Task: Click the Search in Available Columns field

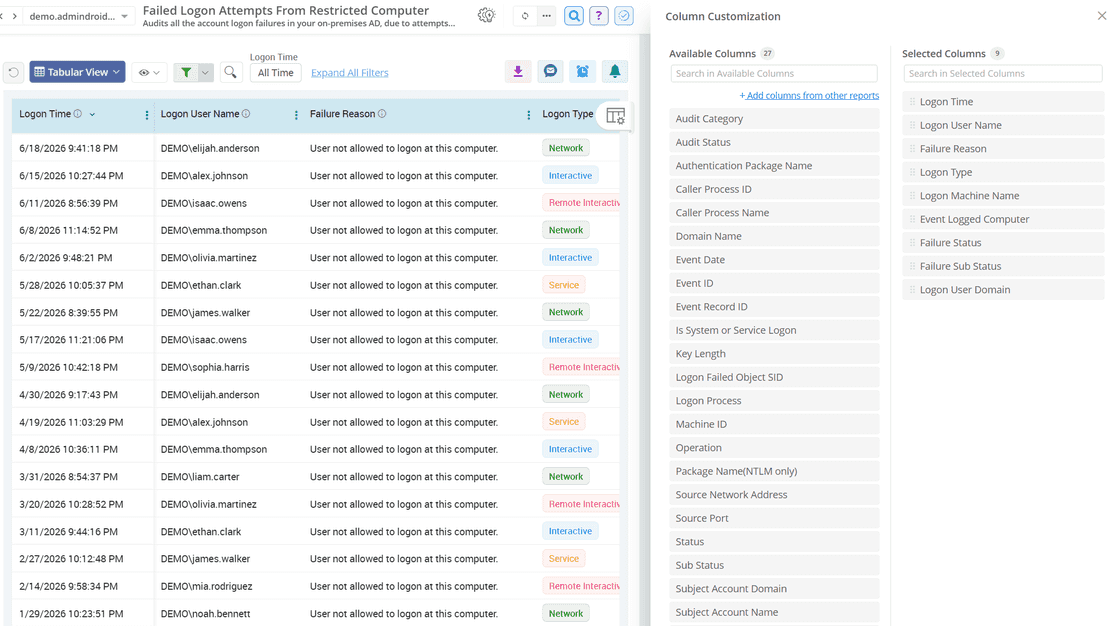Action: [x=774, y=73]
